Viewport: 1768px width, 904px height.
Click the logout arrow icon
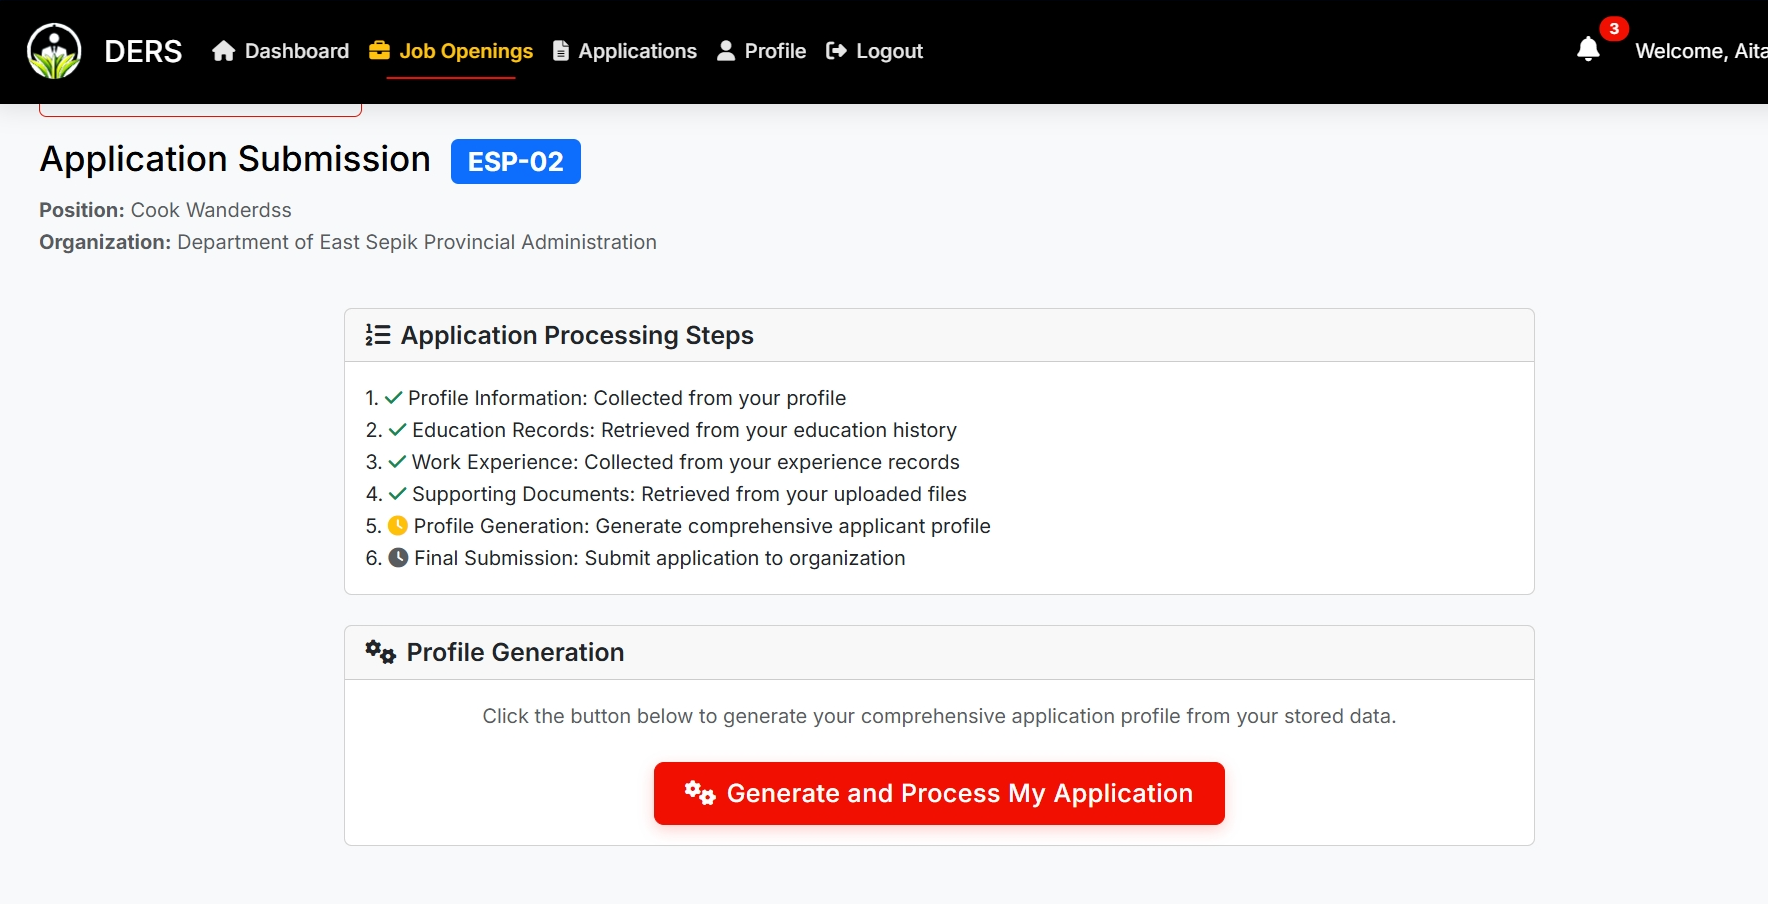point(835,50)
